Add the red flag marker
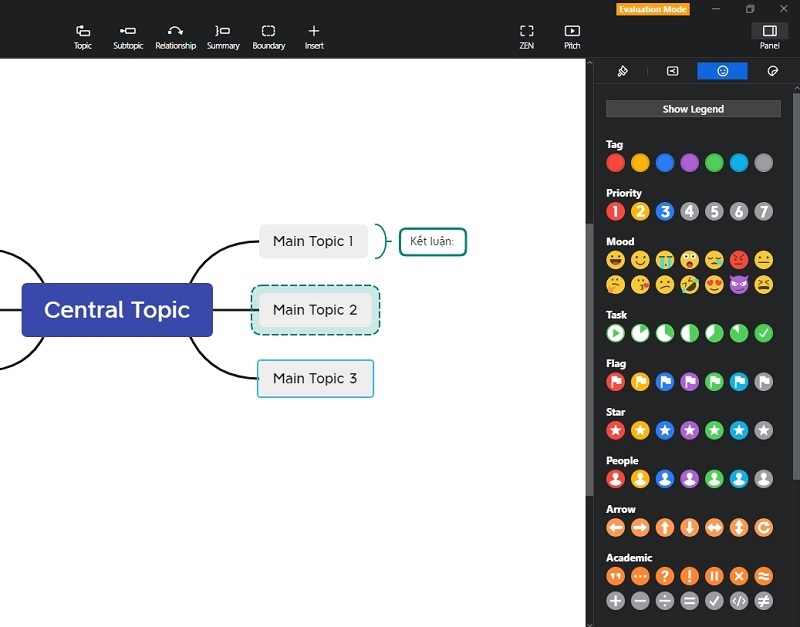 click(x=616, y=381)
